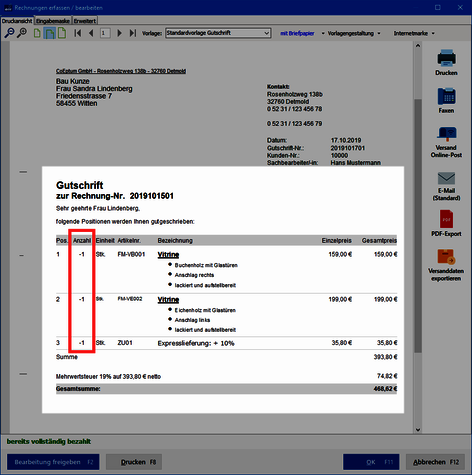Click the E-Mail (Standard) envelope icon
This screenshot has width=472, height=475.
pos(446,178)
